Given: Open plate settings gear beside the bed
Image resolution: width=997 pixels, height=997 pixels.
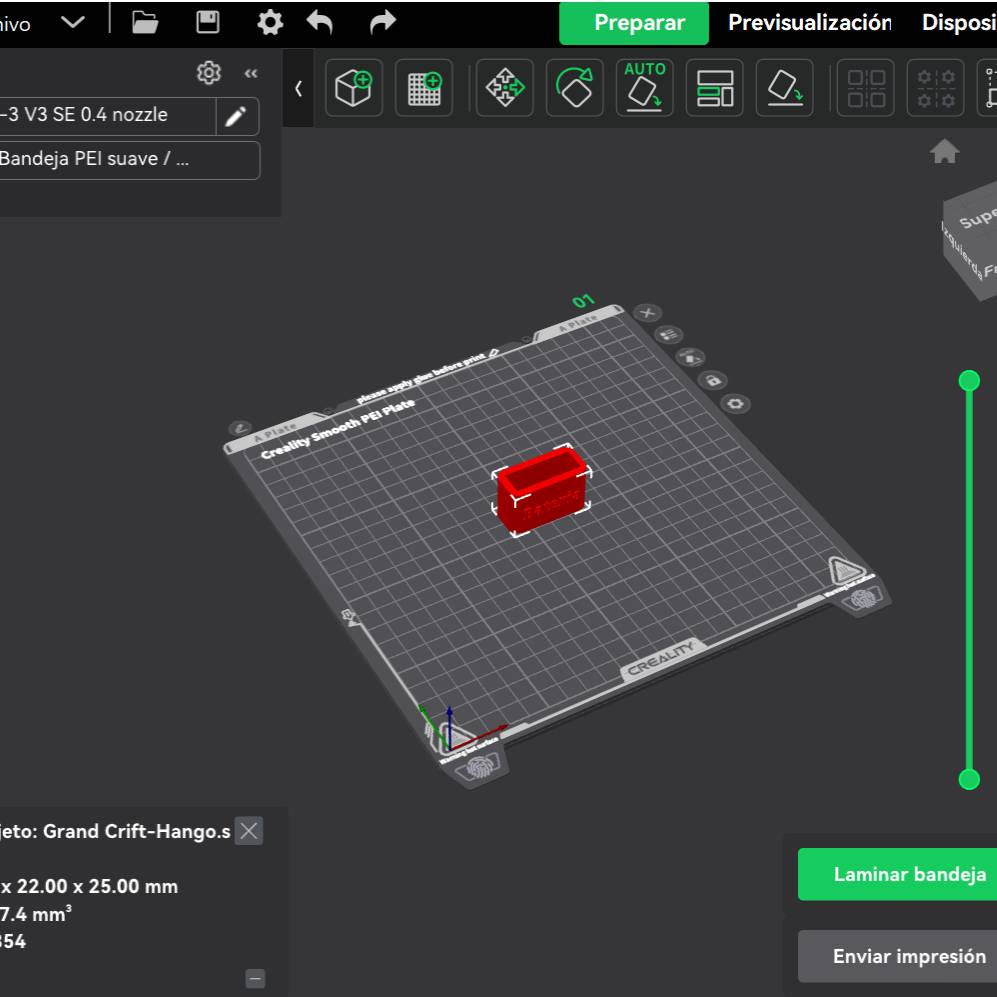Looking at the screenshot, I should (x=737, y=403).
